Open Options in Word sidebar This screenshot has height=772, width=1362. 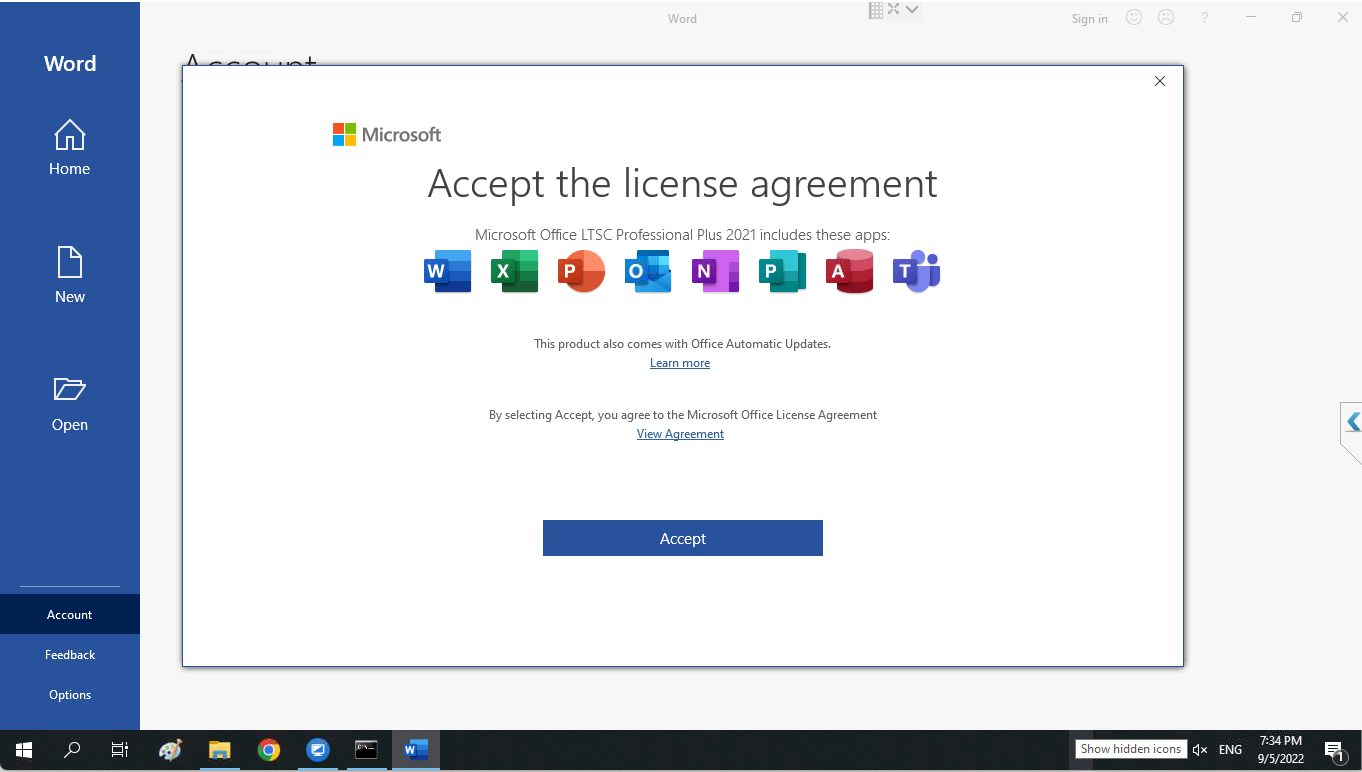[x=70, y=695]
